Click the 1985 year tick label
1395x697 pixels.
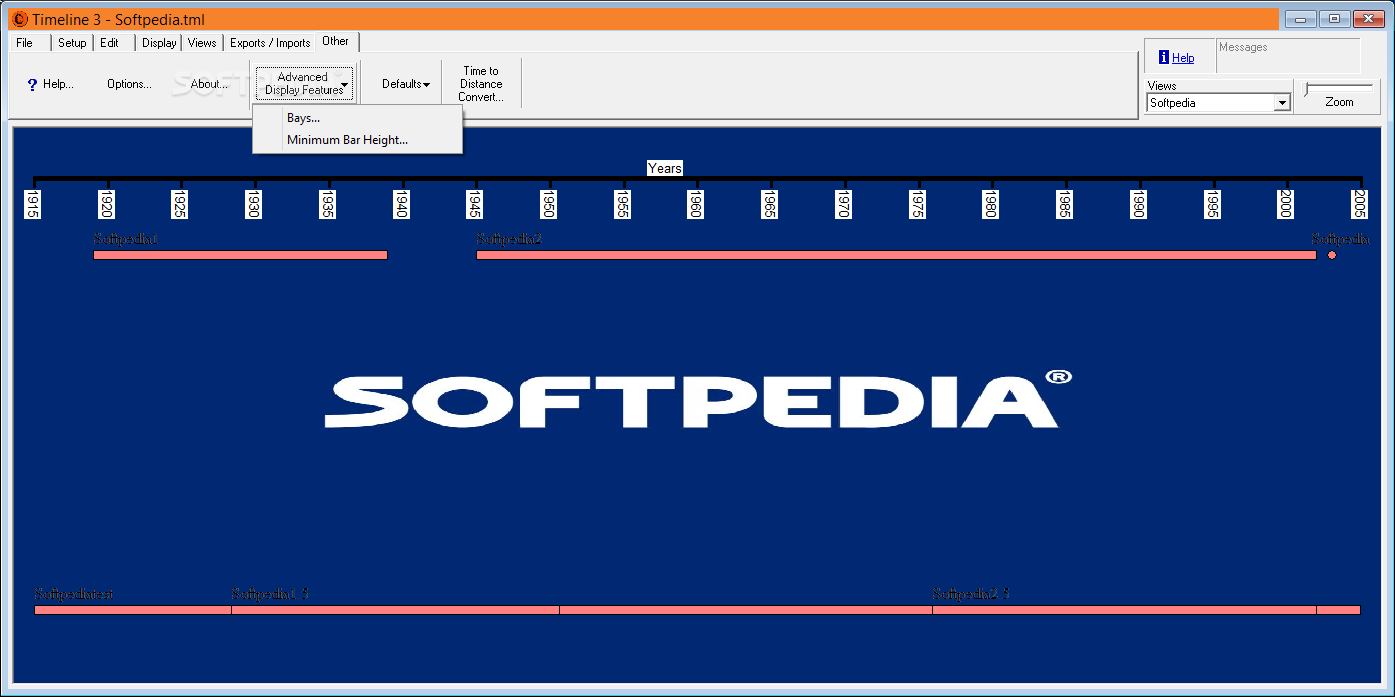pyautogui.click(x=1064, y=204)
